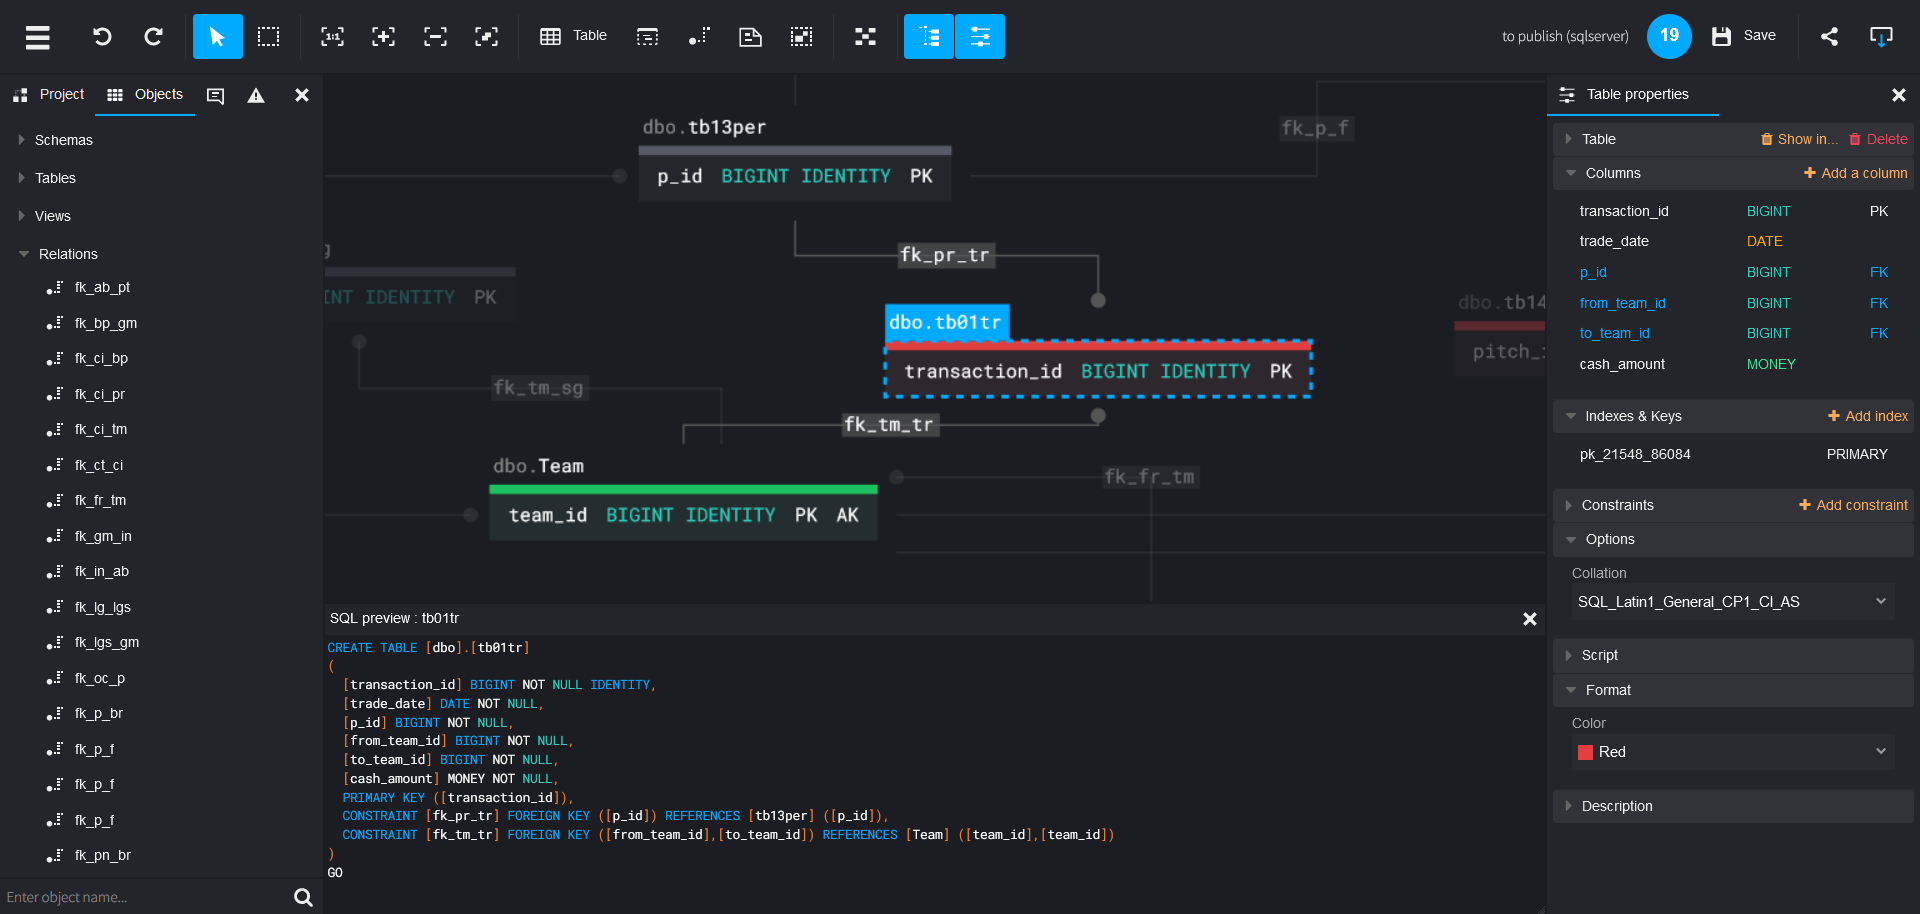Activate the rectangular selection tool
The width and height of the screenshot is (1920, 914).
pyautogui.click(x=268, y=36)
